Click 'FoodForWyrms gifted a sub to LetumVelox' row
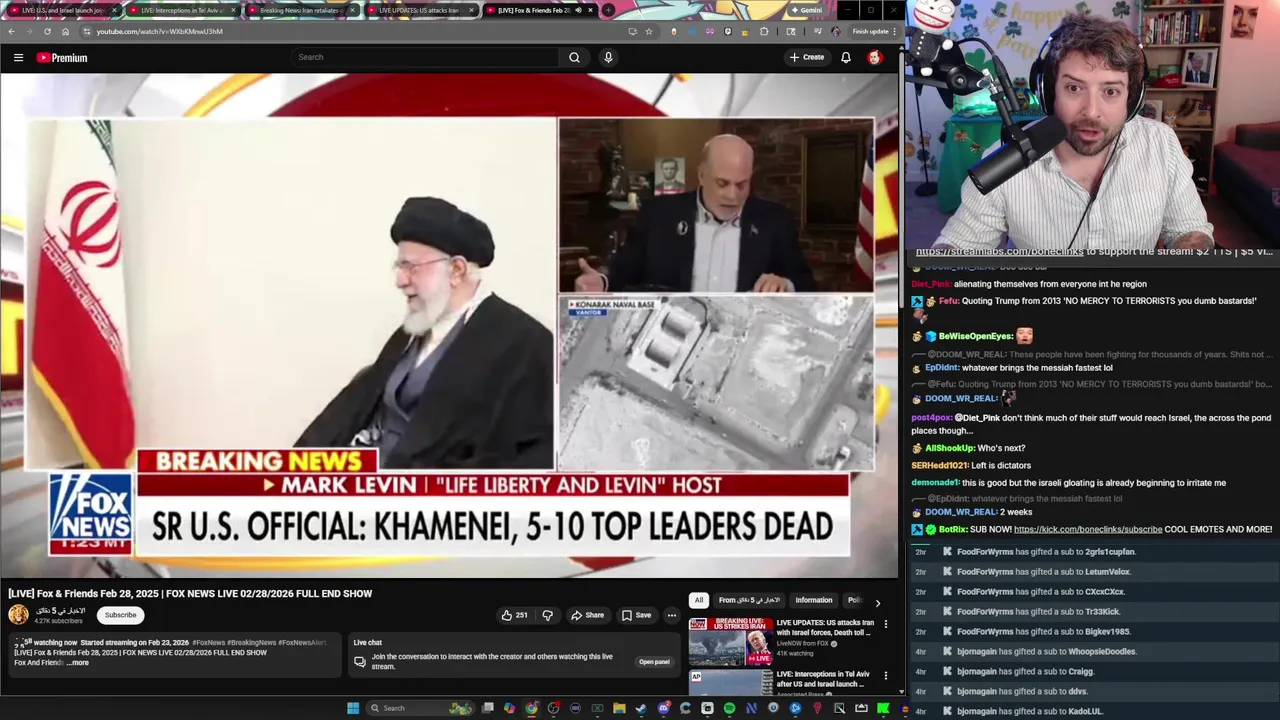The width and height of the screenshot is (1280, 720). click(1094, 572)
